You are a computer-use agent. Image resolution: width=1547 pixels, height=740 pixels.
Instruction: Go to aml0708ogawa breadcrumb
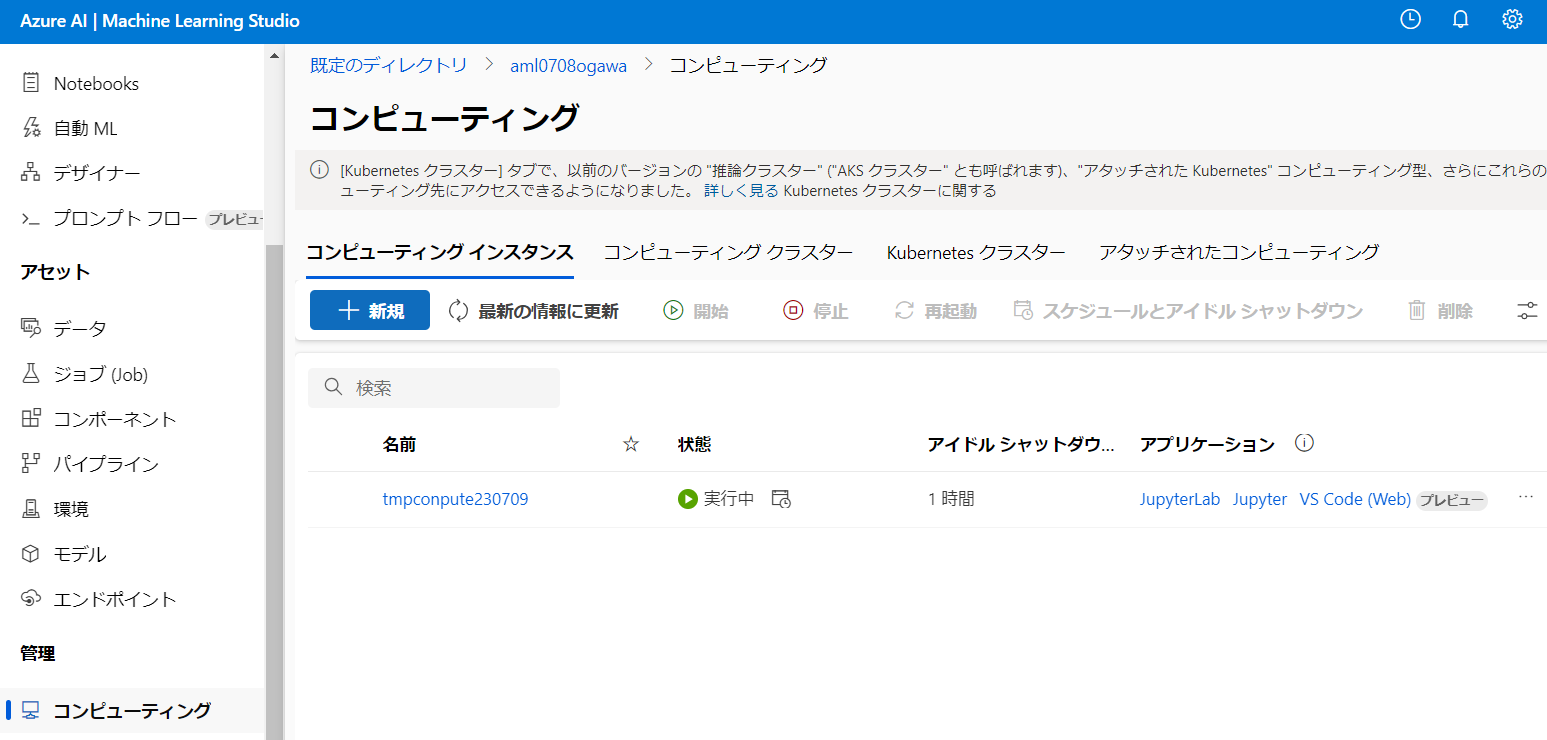(569, 65)
